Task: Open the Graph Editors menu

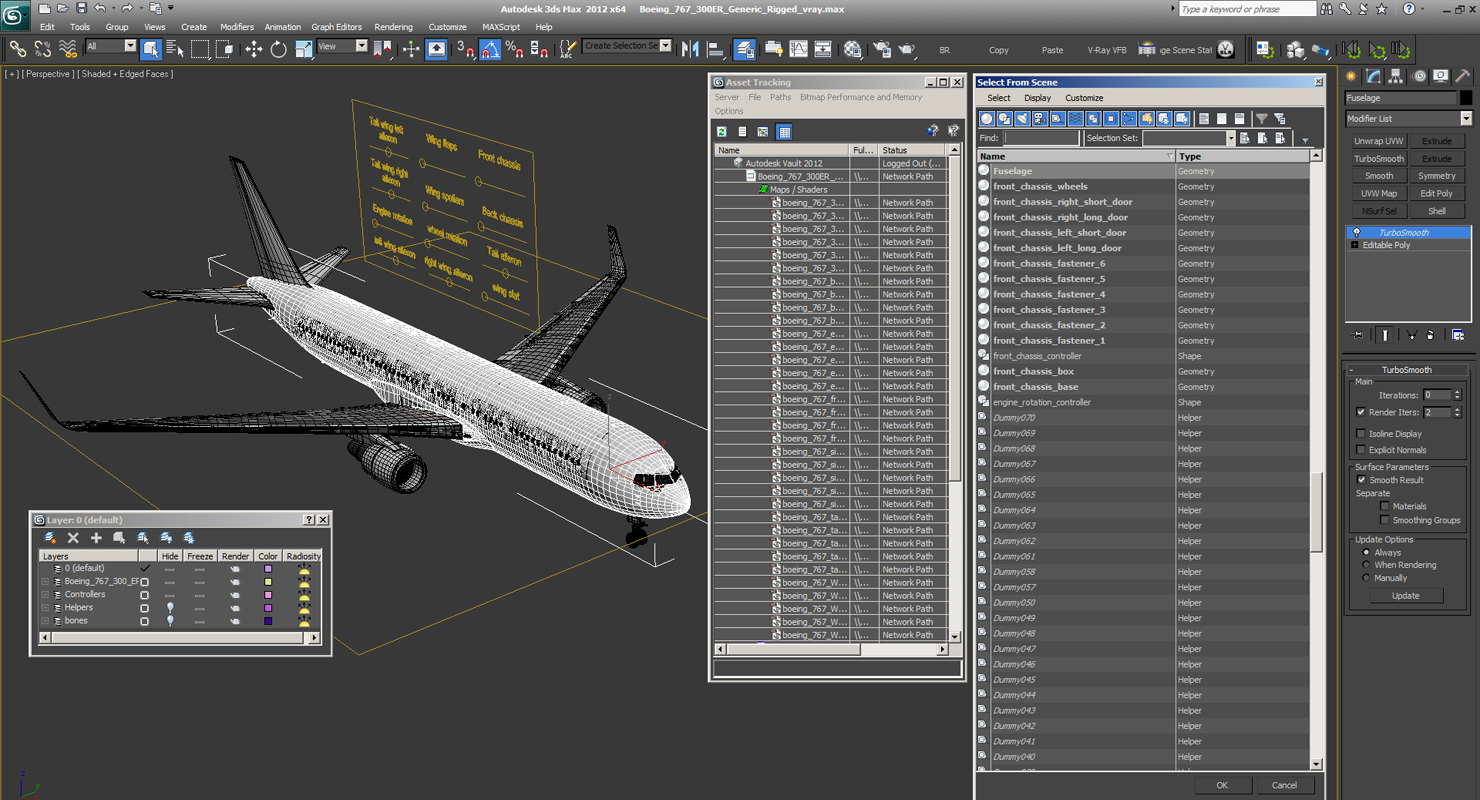Action: 336,27
